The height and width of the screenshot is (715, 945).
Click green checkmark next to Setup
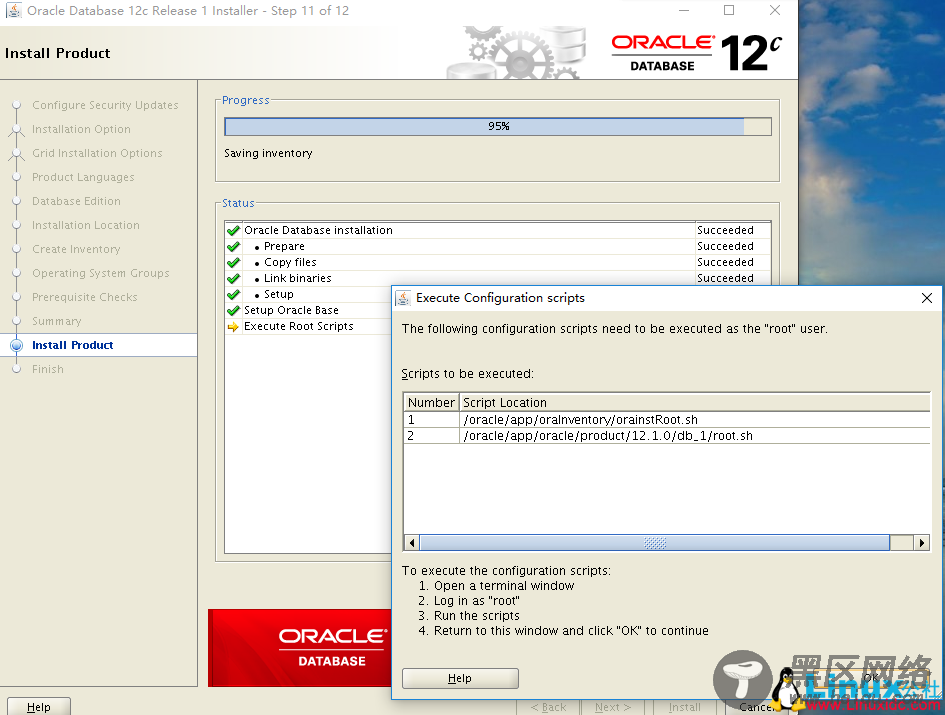[x=233, y=294]
